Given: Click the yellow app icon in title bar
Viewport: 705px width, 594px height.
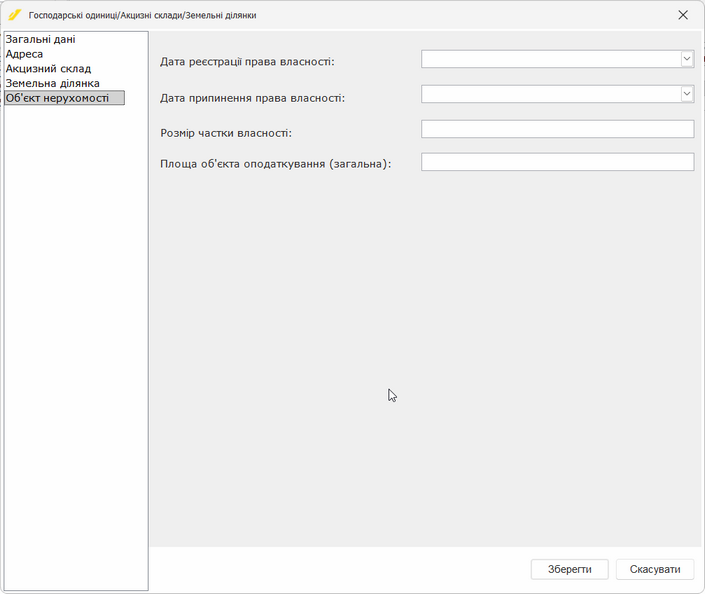Looking at the screenshot, I should 14,15.
